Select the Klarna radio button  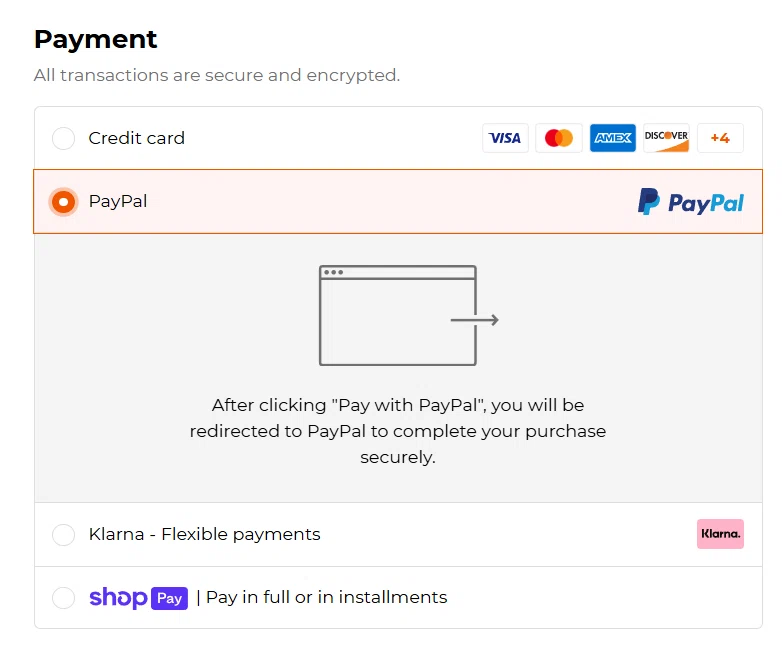[63, 534]
